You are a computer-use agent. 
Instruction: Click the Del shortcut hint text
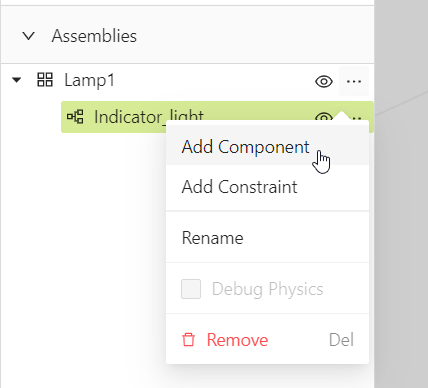point(341,340)
